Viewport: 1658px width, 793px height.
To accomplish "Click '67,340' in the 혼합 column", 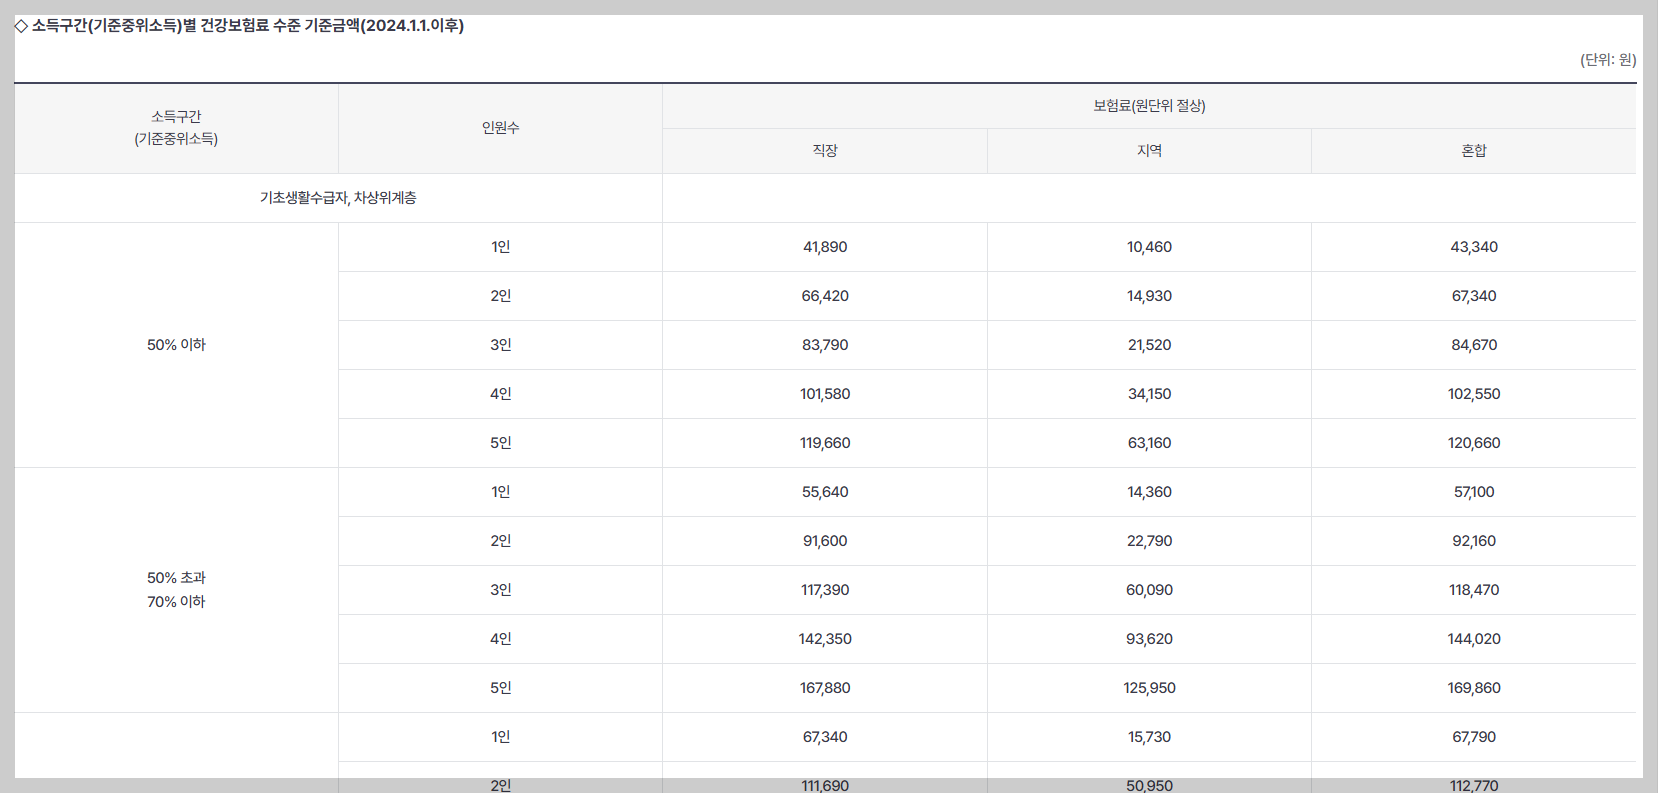I will click(1474, 296).
